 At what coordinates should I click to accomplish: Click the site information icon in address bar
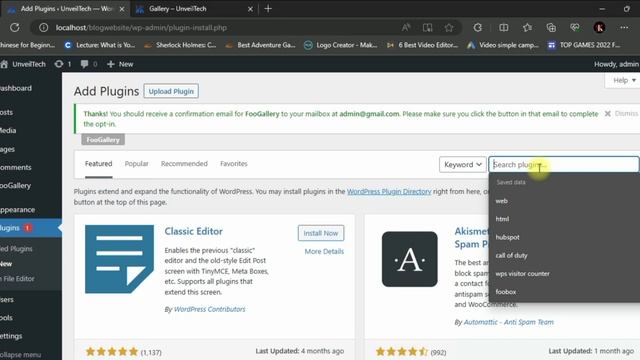[43, 27]
